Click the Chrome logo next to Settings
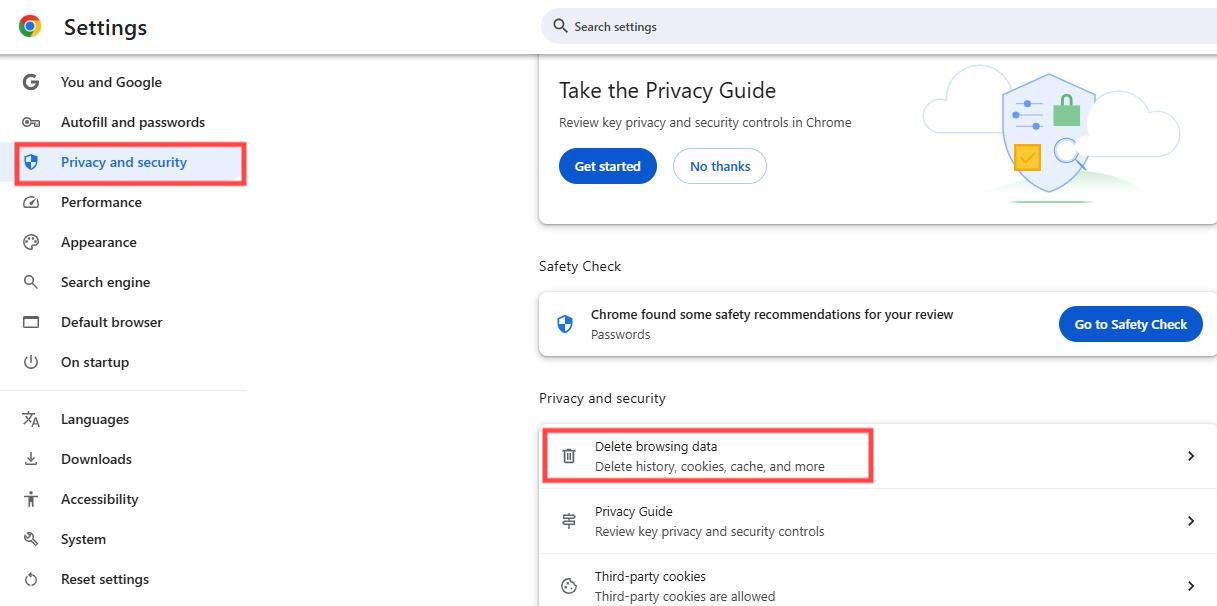The image size is (1217, 606). [x=29, y=26]
